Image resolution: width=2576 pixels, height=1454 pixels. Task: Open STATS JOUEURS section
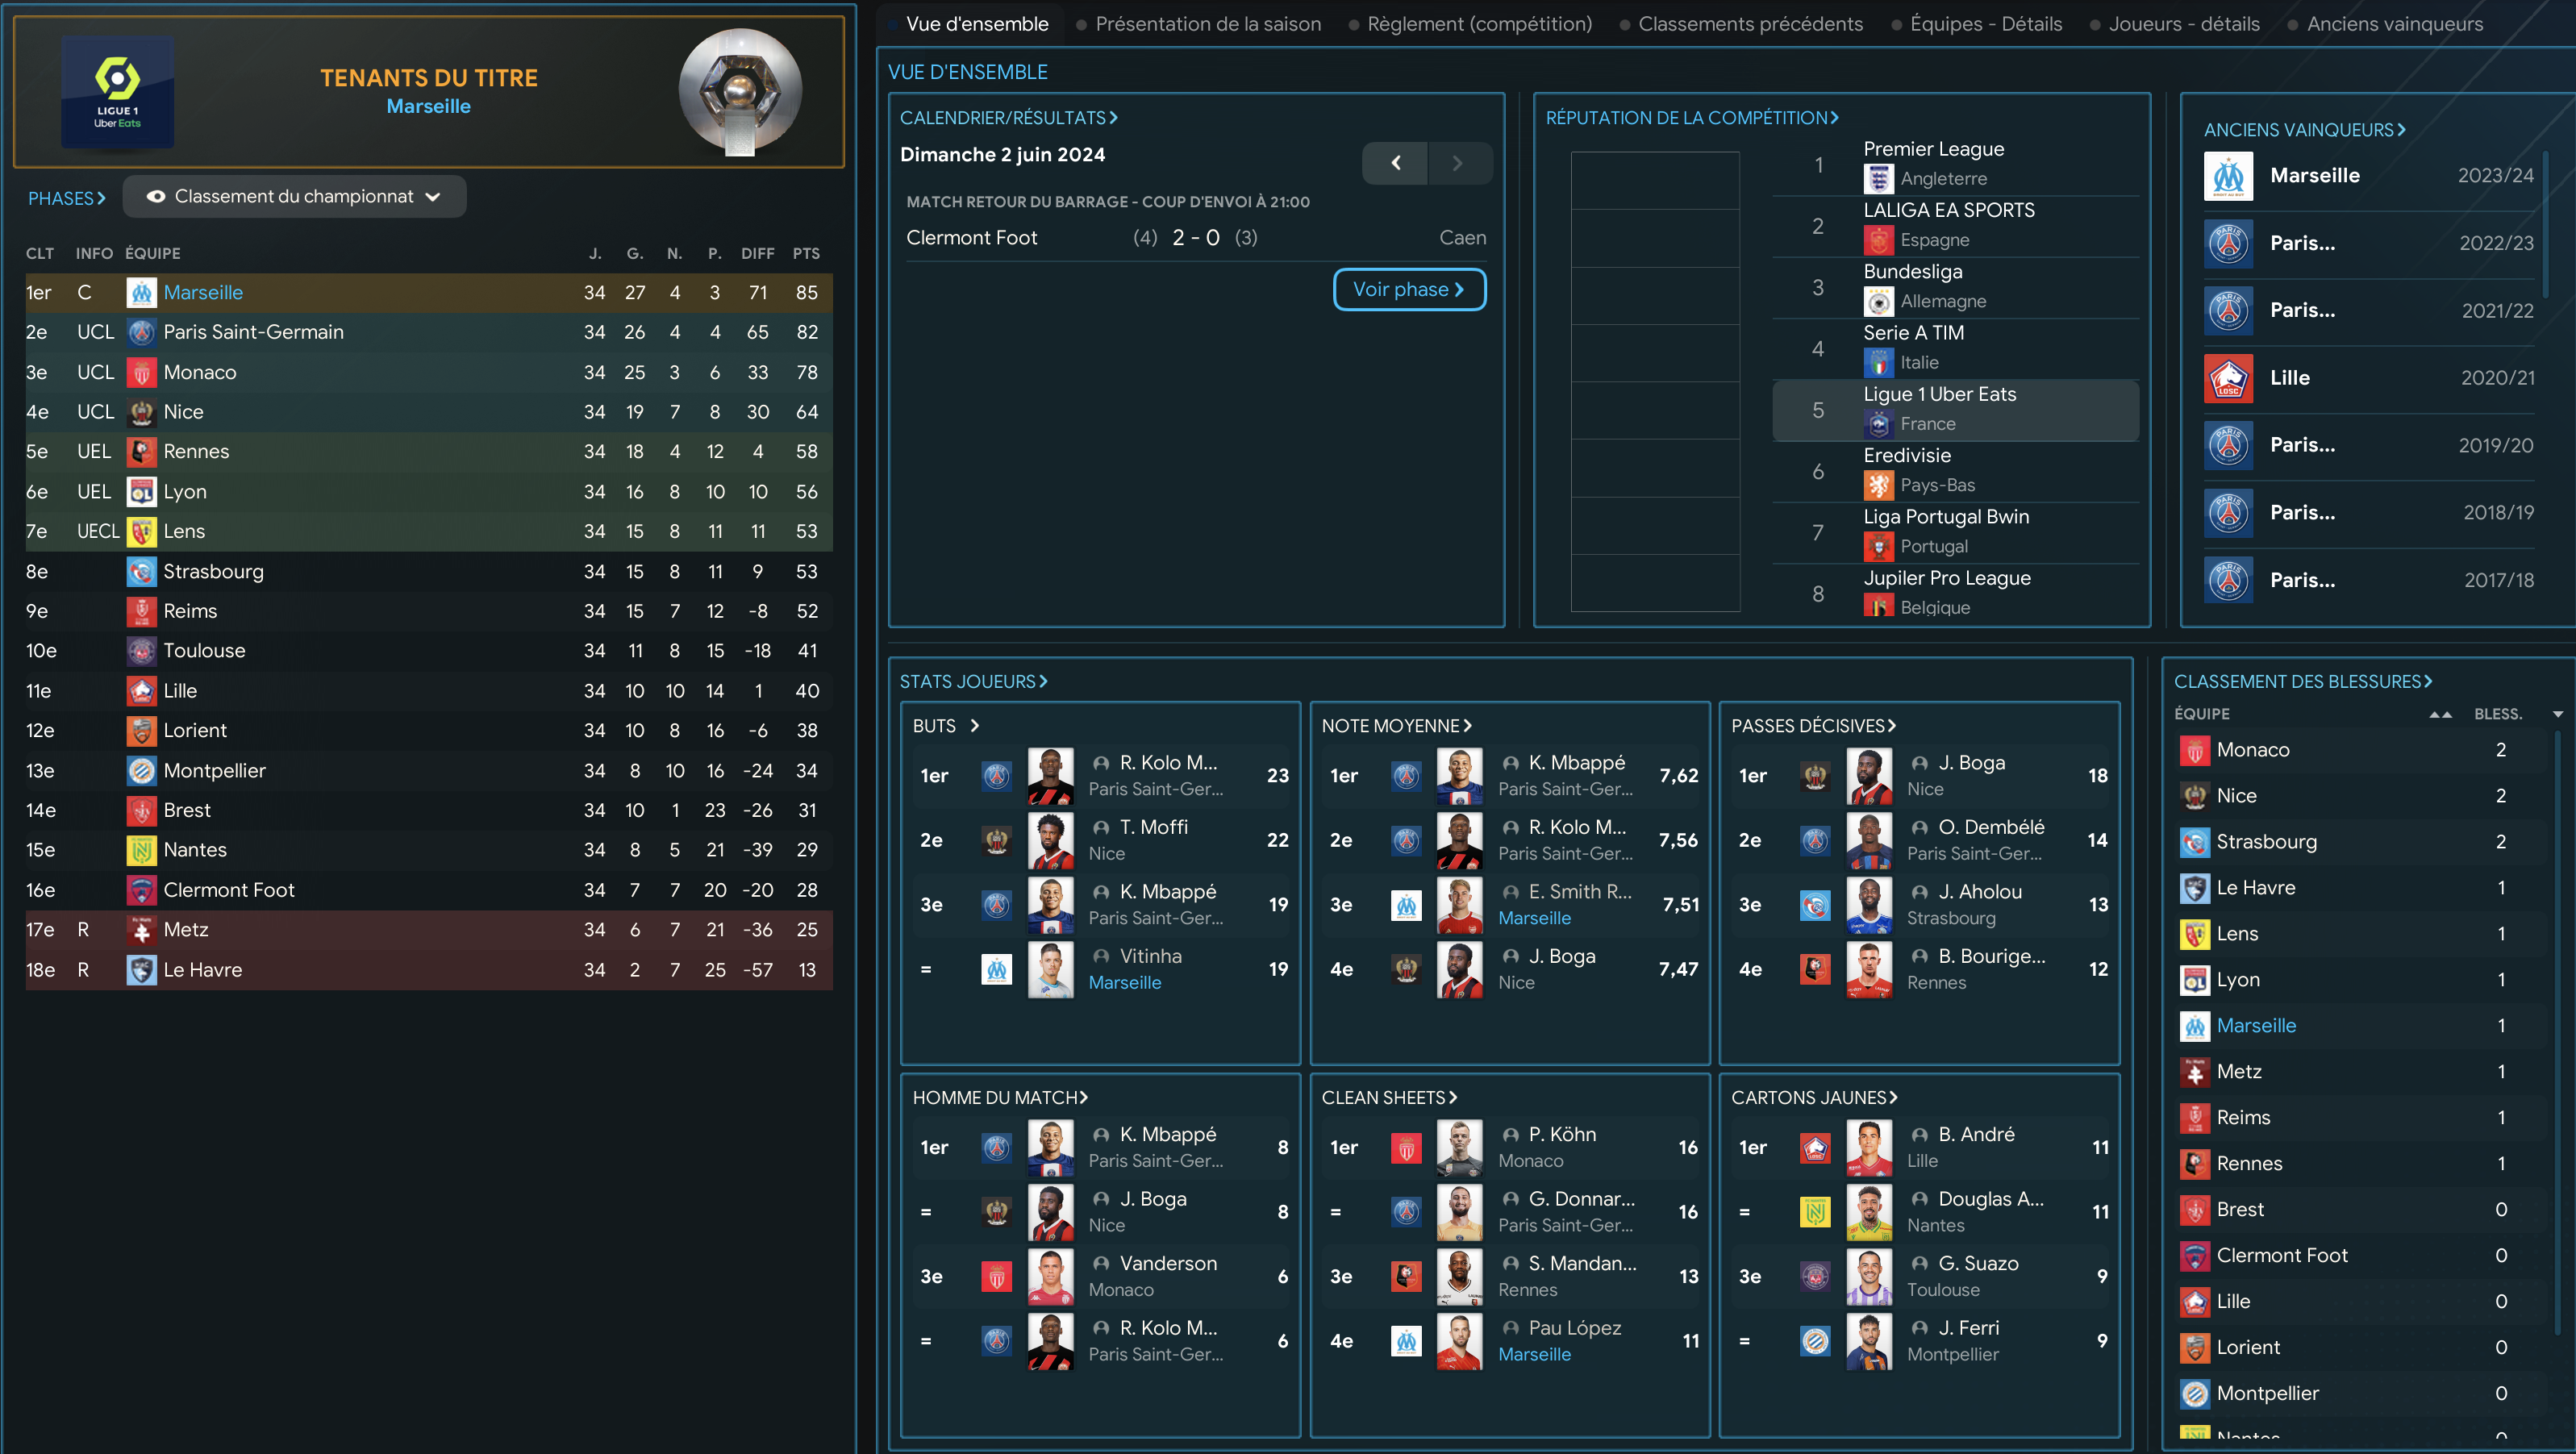(973, 681)
